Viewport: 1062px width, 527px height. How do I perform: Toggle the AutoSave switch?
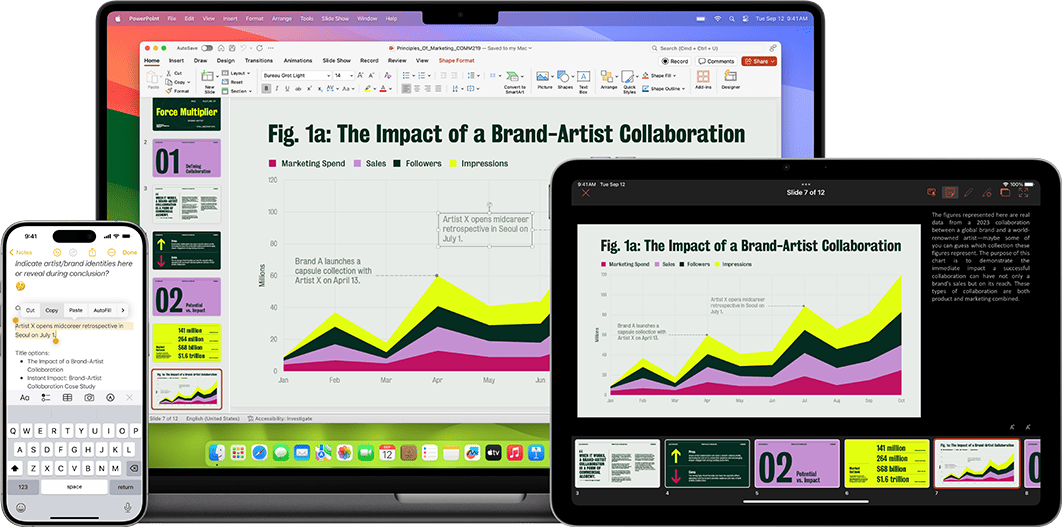coord(207,47)
